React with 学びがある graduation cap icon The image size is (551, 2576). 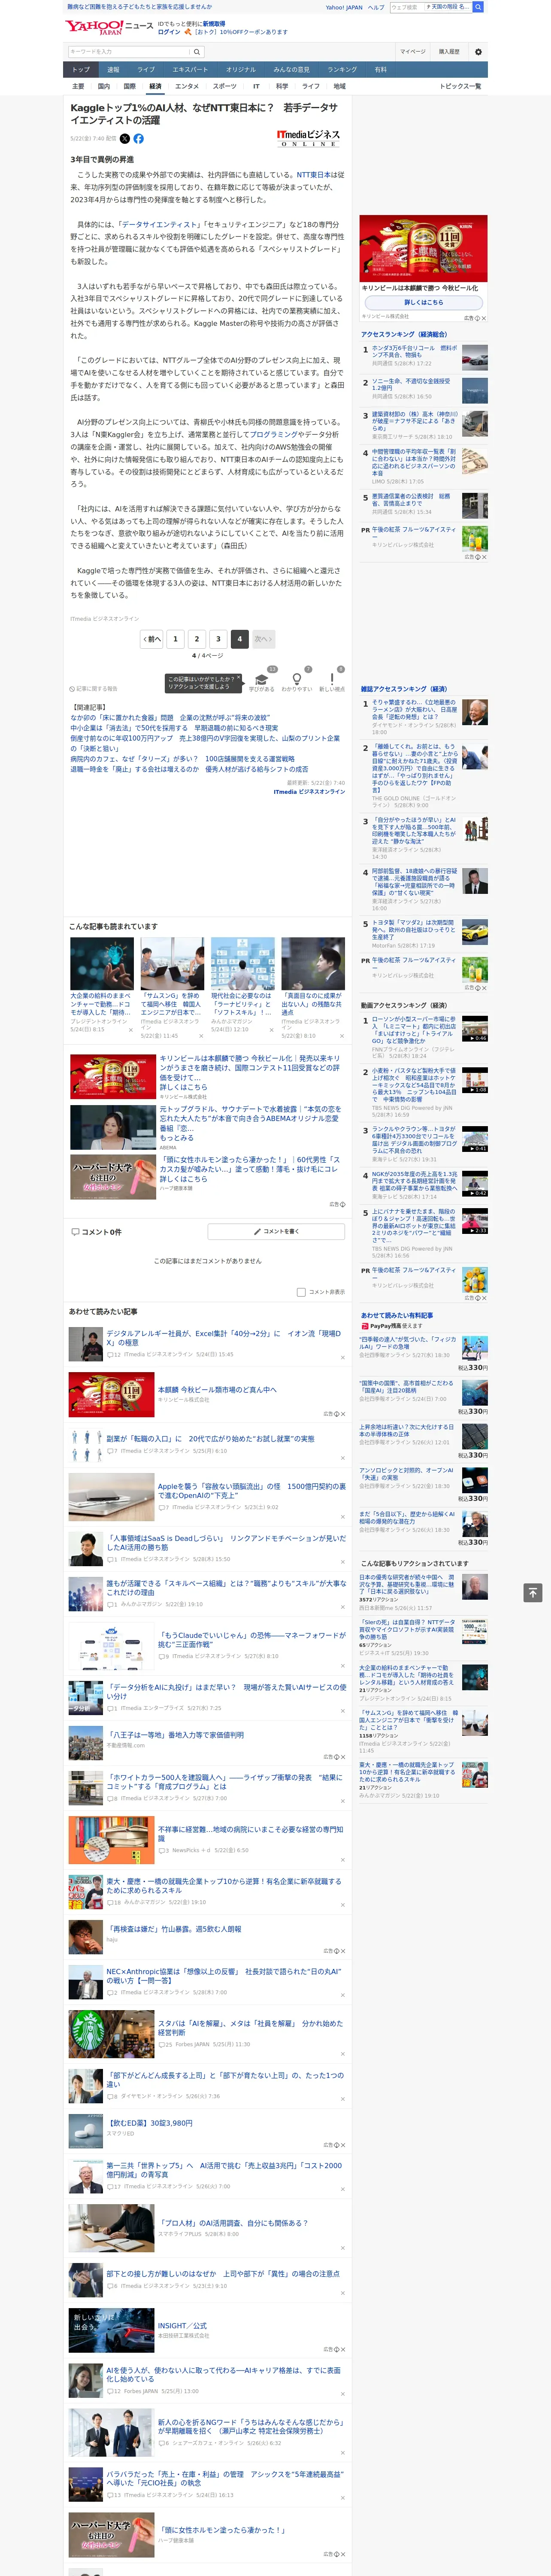(x=262, y=679)
